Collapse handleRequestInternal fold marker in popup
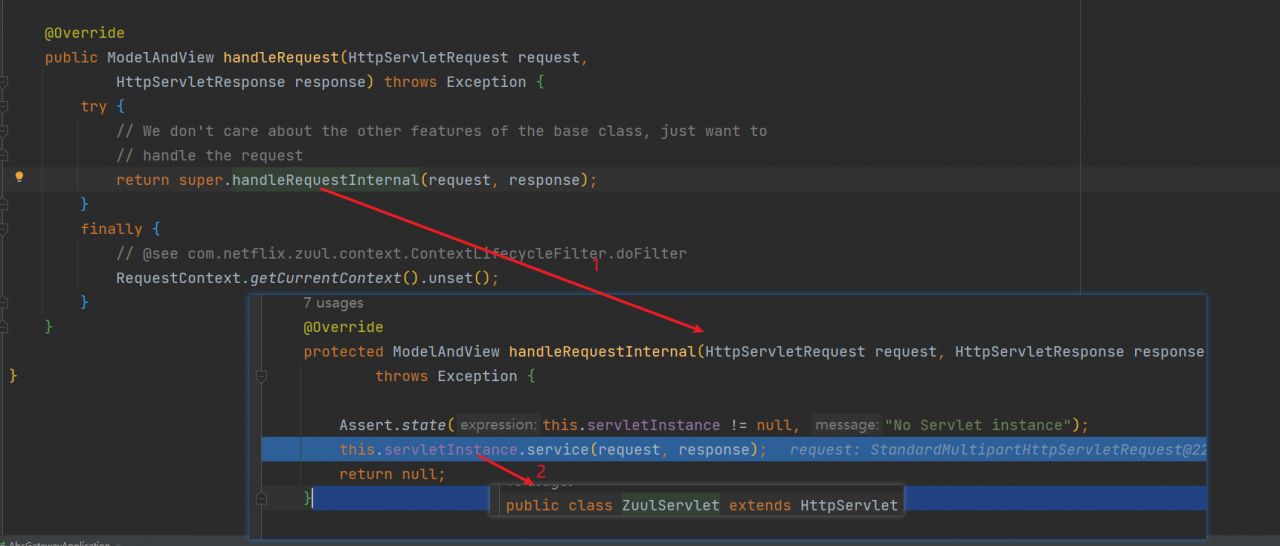Viewport: 1280px width, 546px height. coord(262,376)
